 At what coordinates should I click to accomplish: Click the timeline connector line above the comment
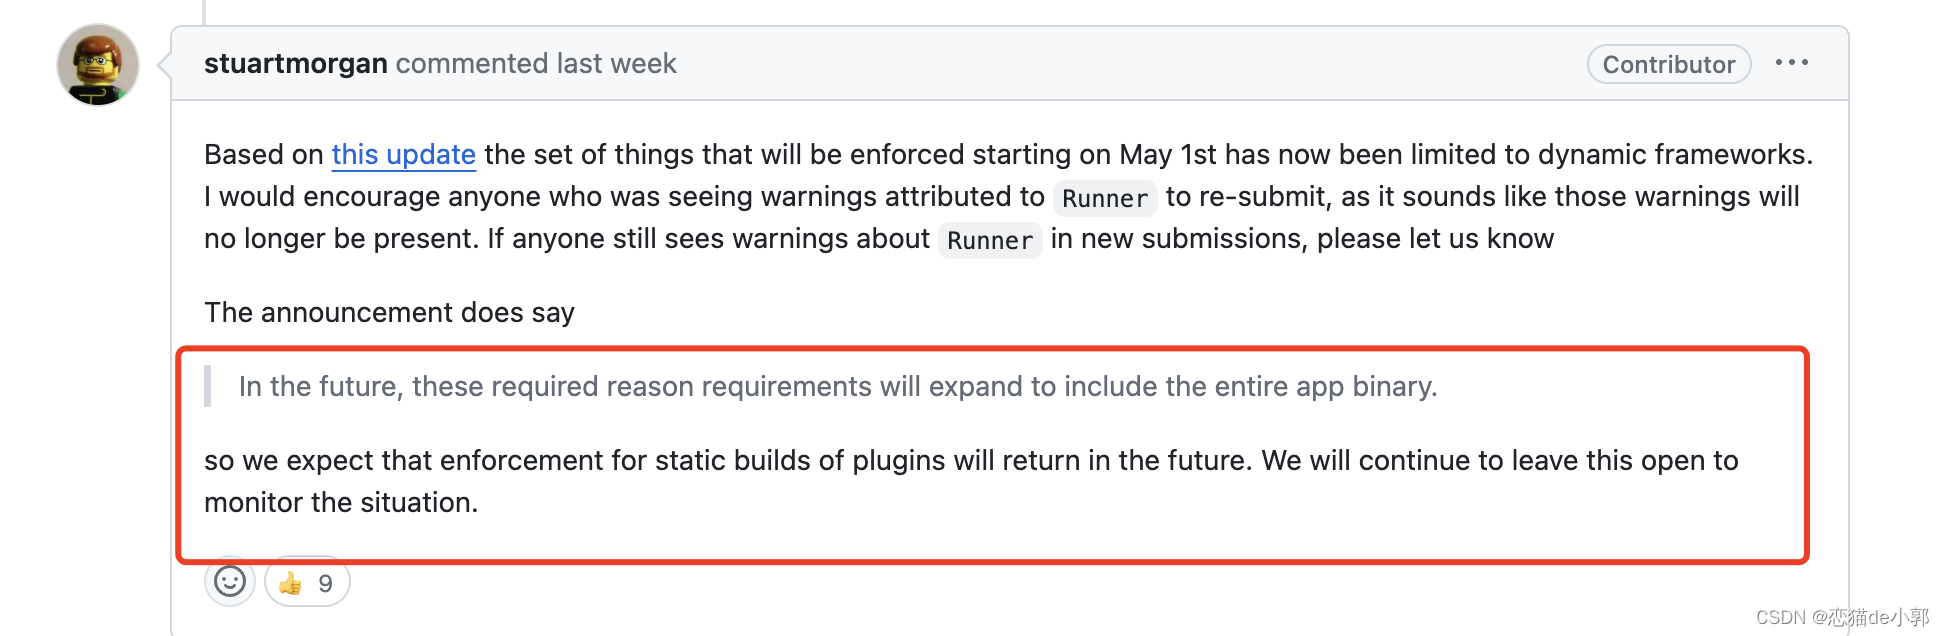204,12
